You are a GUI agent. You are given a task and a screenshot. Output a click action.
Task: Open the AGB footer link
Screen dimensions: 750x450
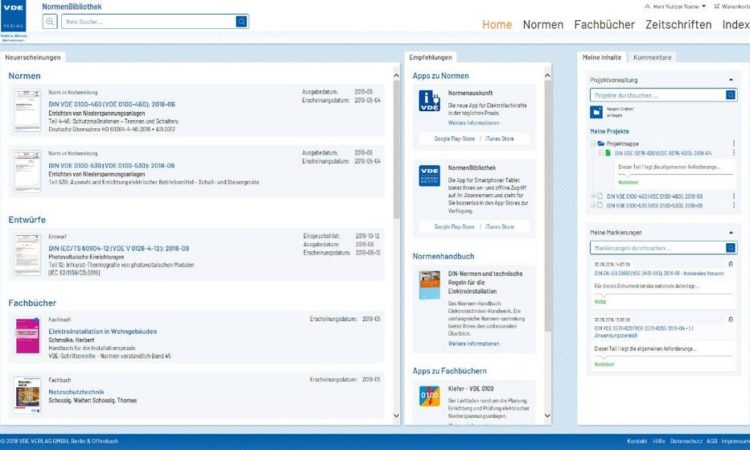click(711, 441)
